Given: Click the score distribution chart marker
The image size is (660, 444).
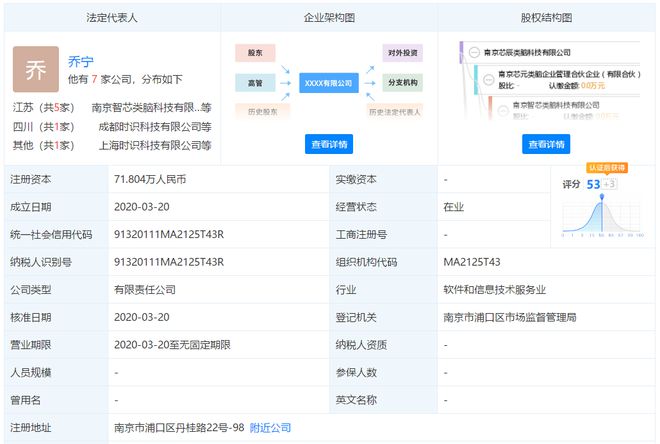Looking at the screenshot, I should (602, 197).
